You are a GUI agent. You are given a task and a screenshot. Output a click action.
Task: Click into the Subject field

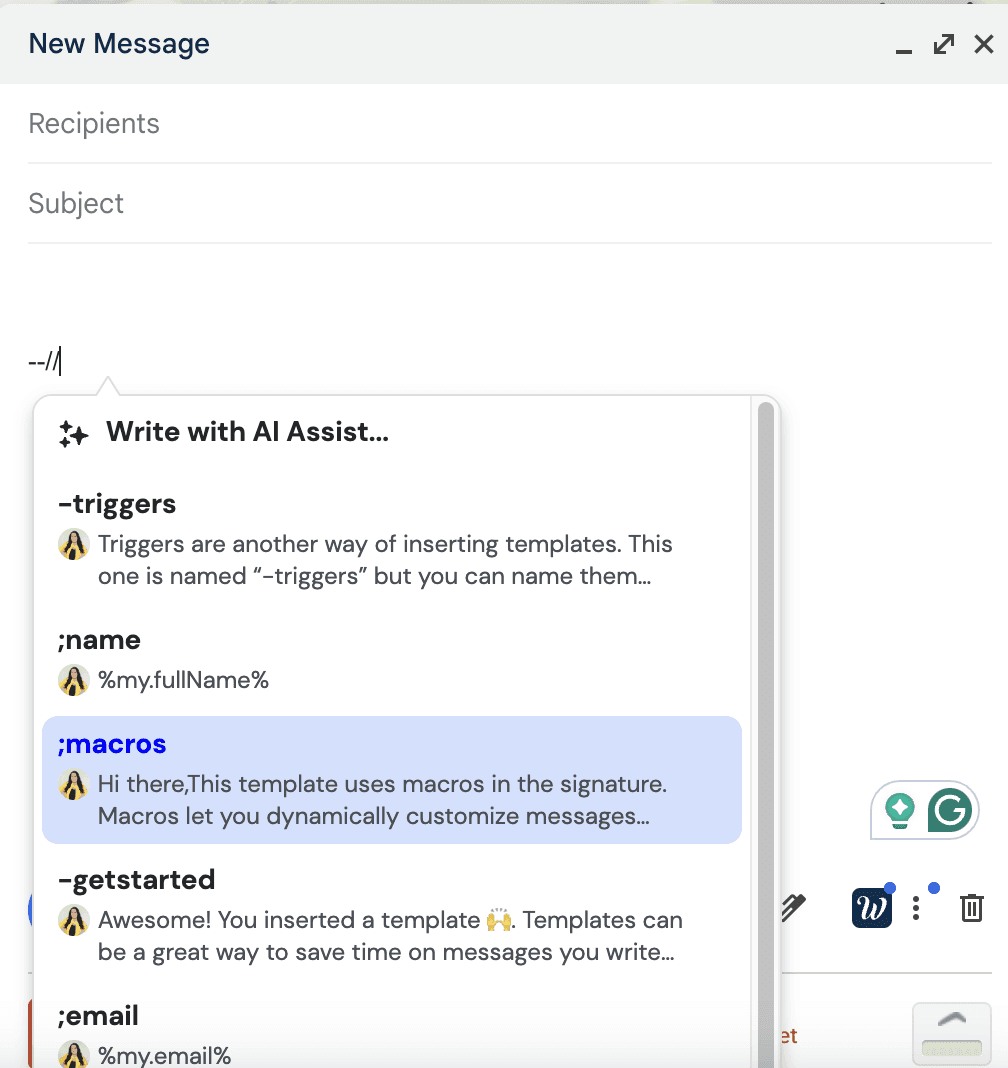[509, 204]
